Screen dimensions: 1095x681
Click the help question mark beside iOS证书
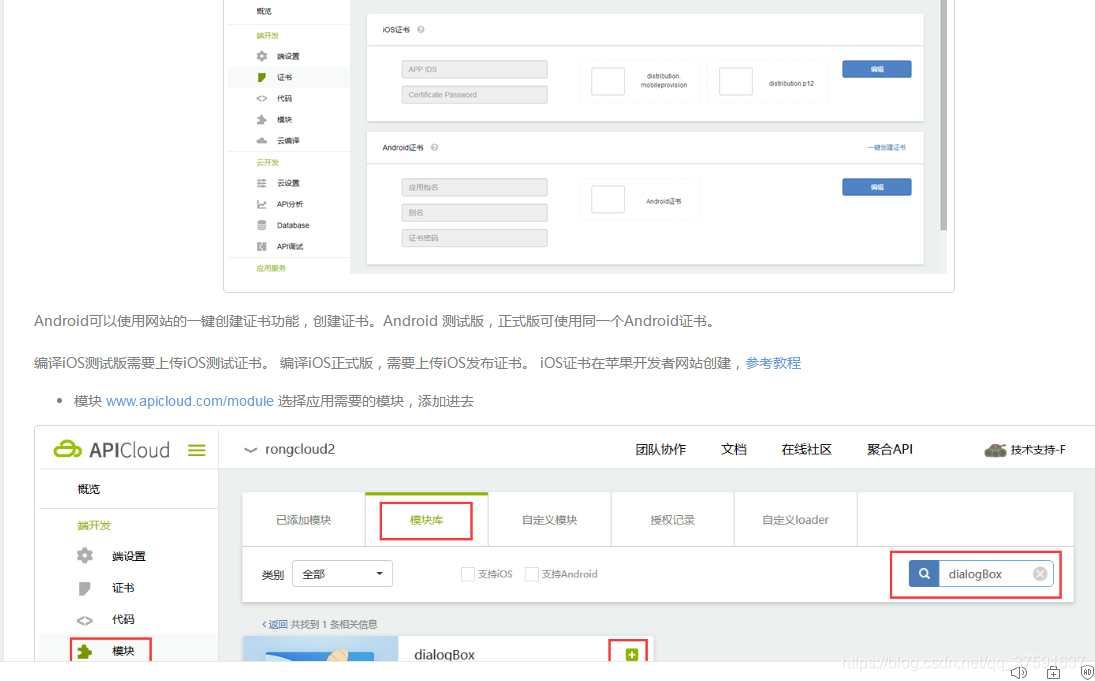[x=420, y=29]
